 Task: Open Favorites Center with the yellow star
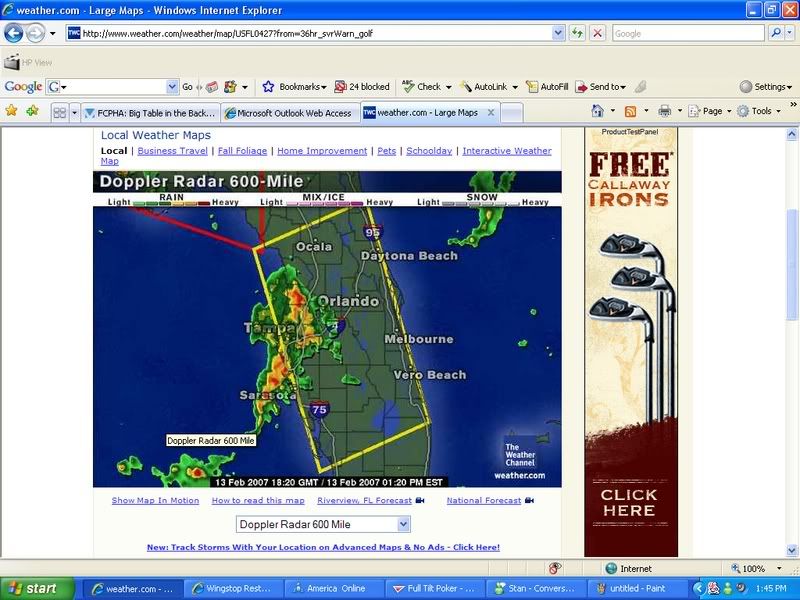[12, 111]
